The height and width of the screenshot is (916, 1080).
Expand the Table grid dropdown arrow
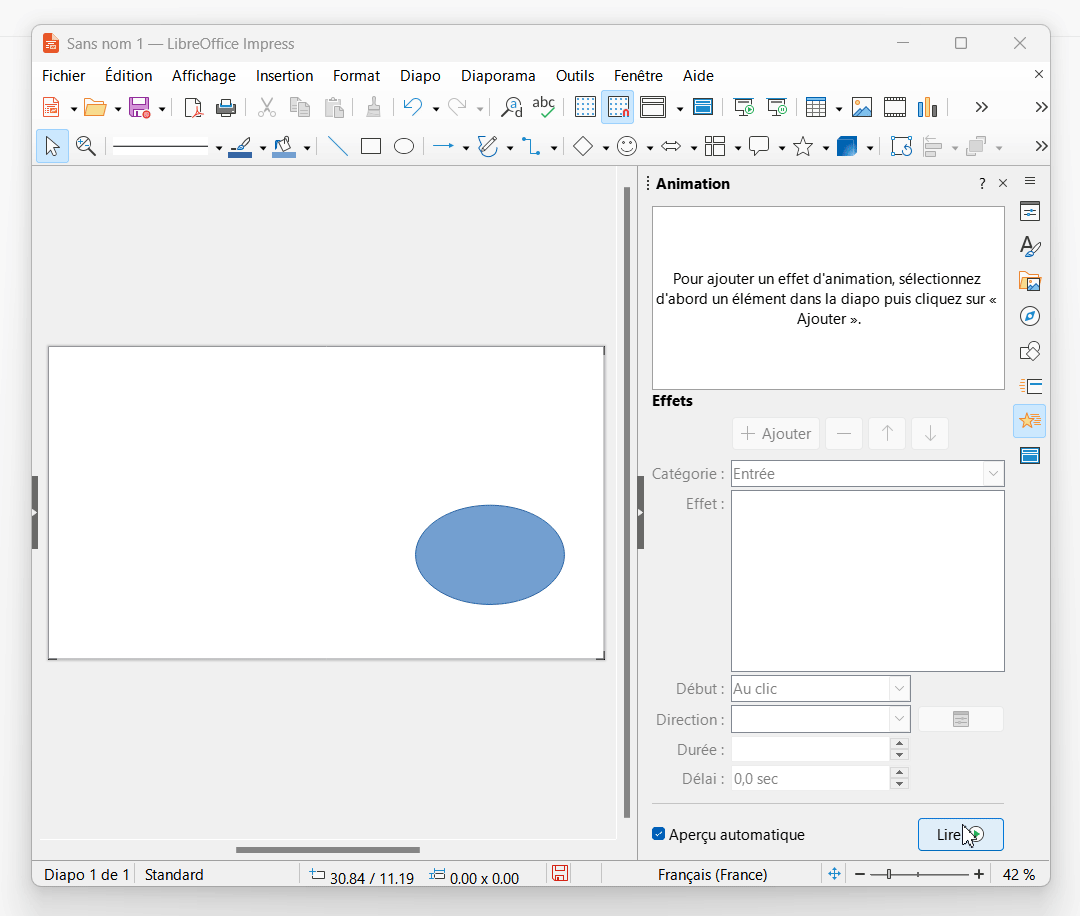click(838, 109)
